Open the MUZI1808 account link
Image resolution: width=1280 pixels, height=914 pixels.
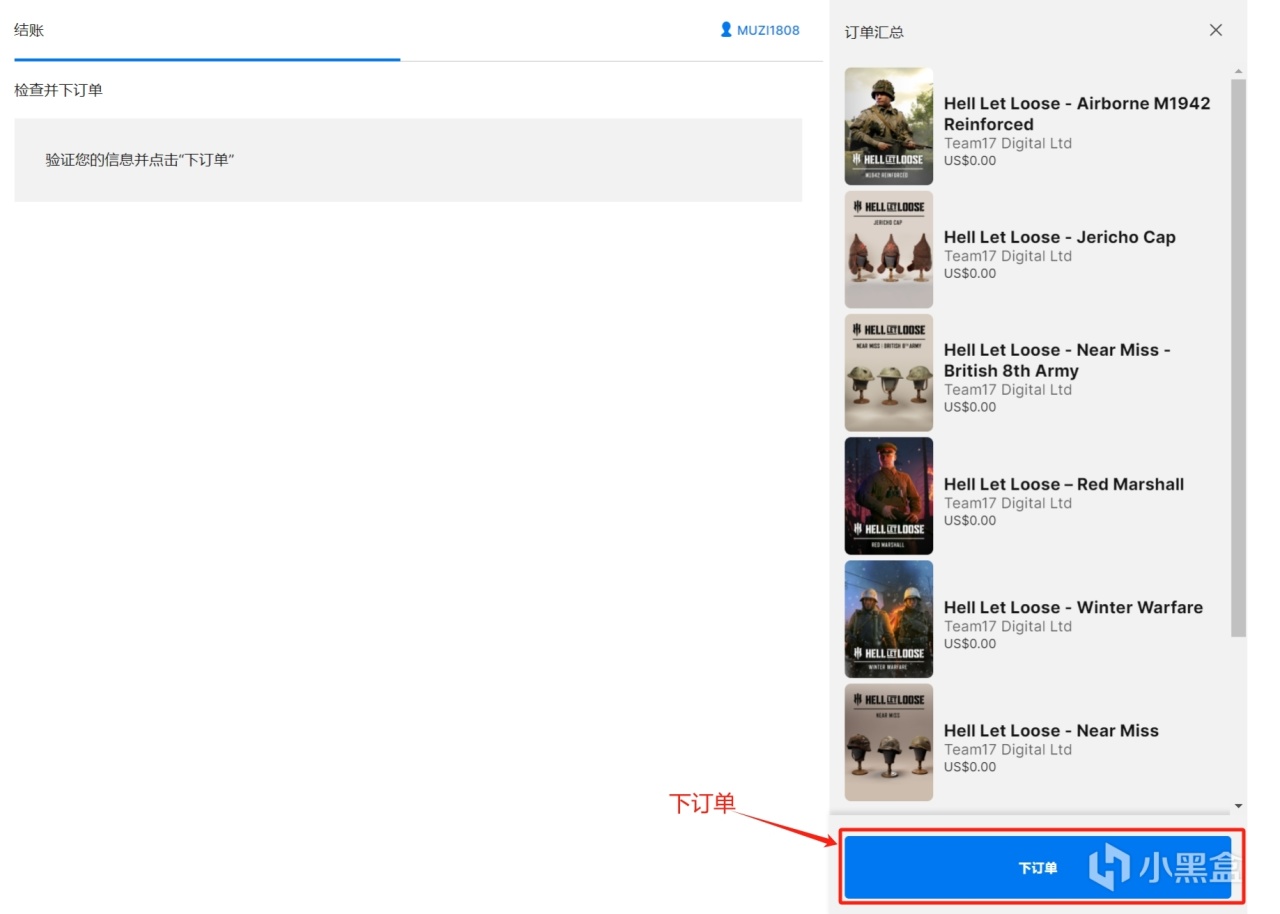[768, 30]
